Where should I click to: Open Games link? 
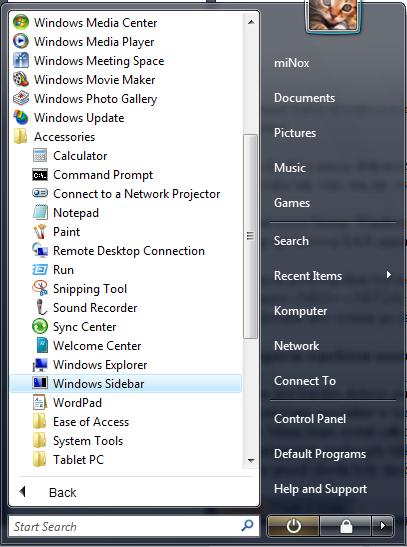(292, 202)
